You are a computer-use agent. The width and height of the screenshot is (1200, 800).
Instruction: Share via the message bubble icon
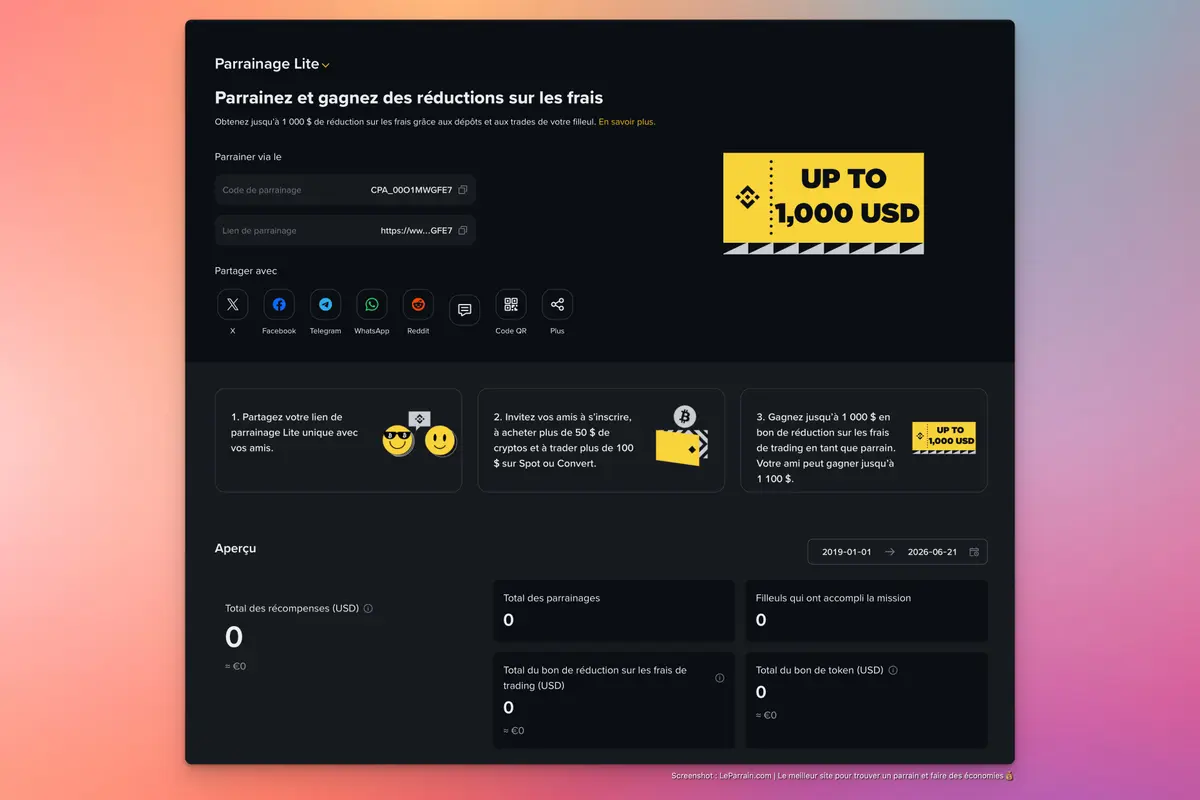(x=465, y=310)
